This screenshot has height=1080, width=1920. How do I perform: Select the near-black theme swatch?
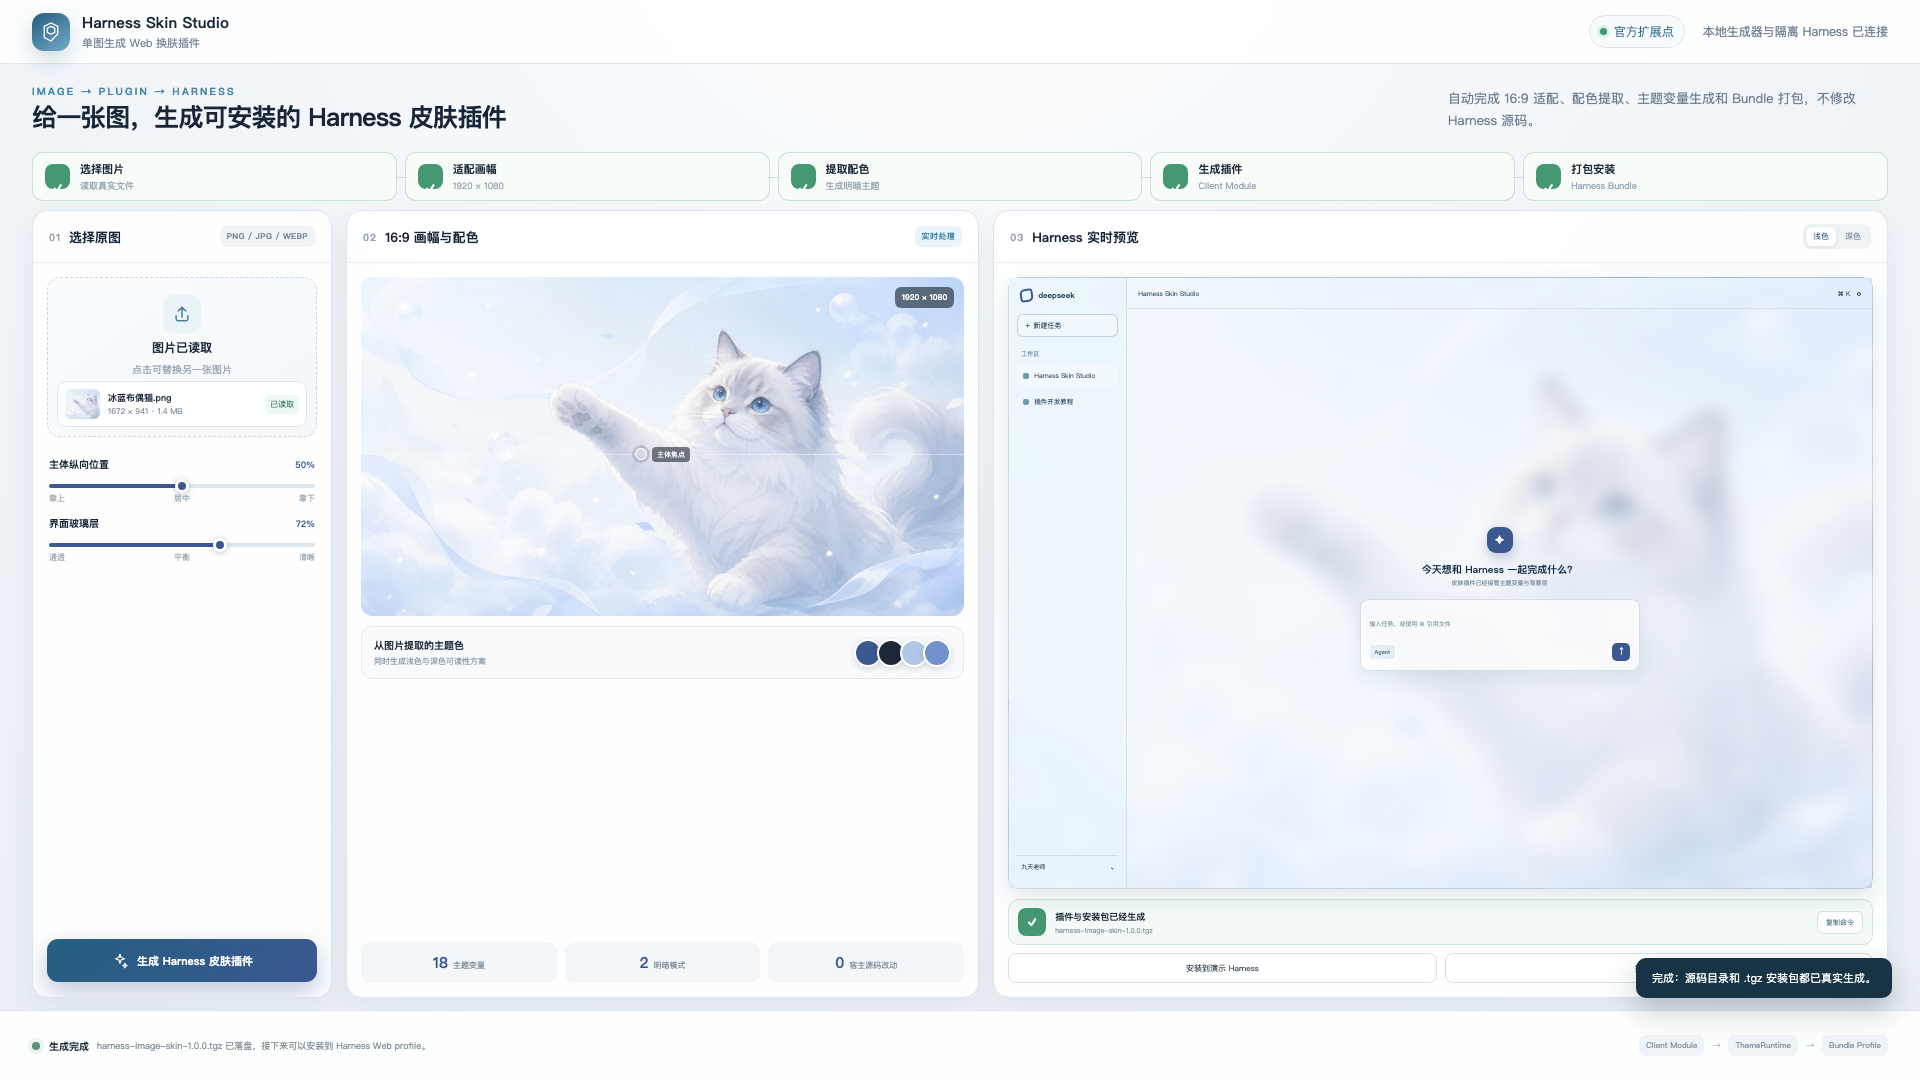(x=890, y=653)
